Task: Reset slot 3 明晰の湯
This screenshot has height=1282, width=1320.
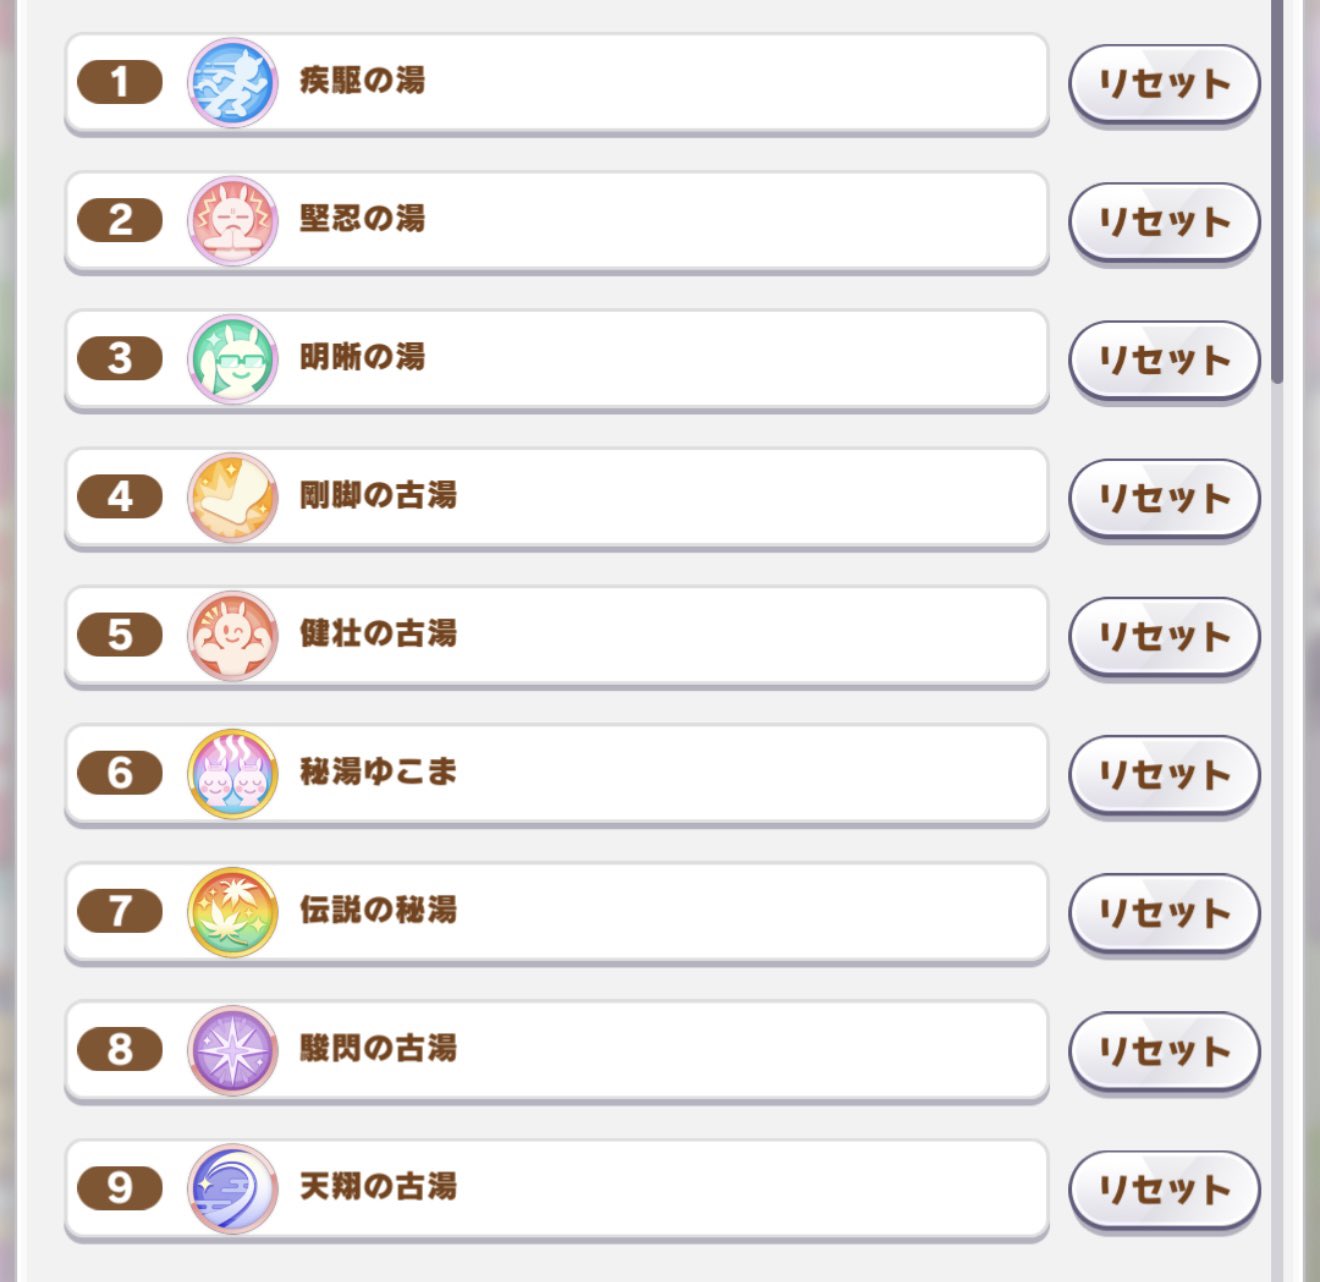Action: click(1163, 359)
